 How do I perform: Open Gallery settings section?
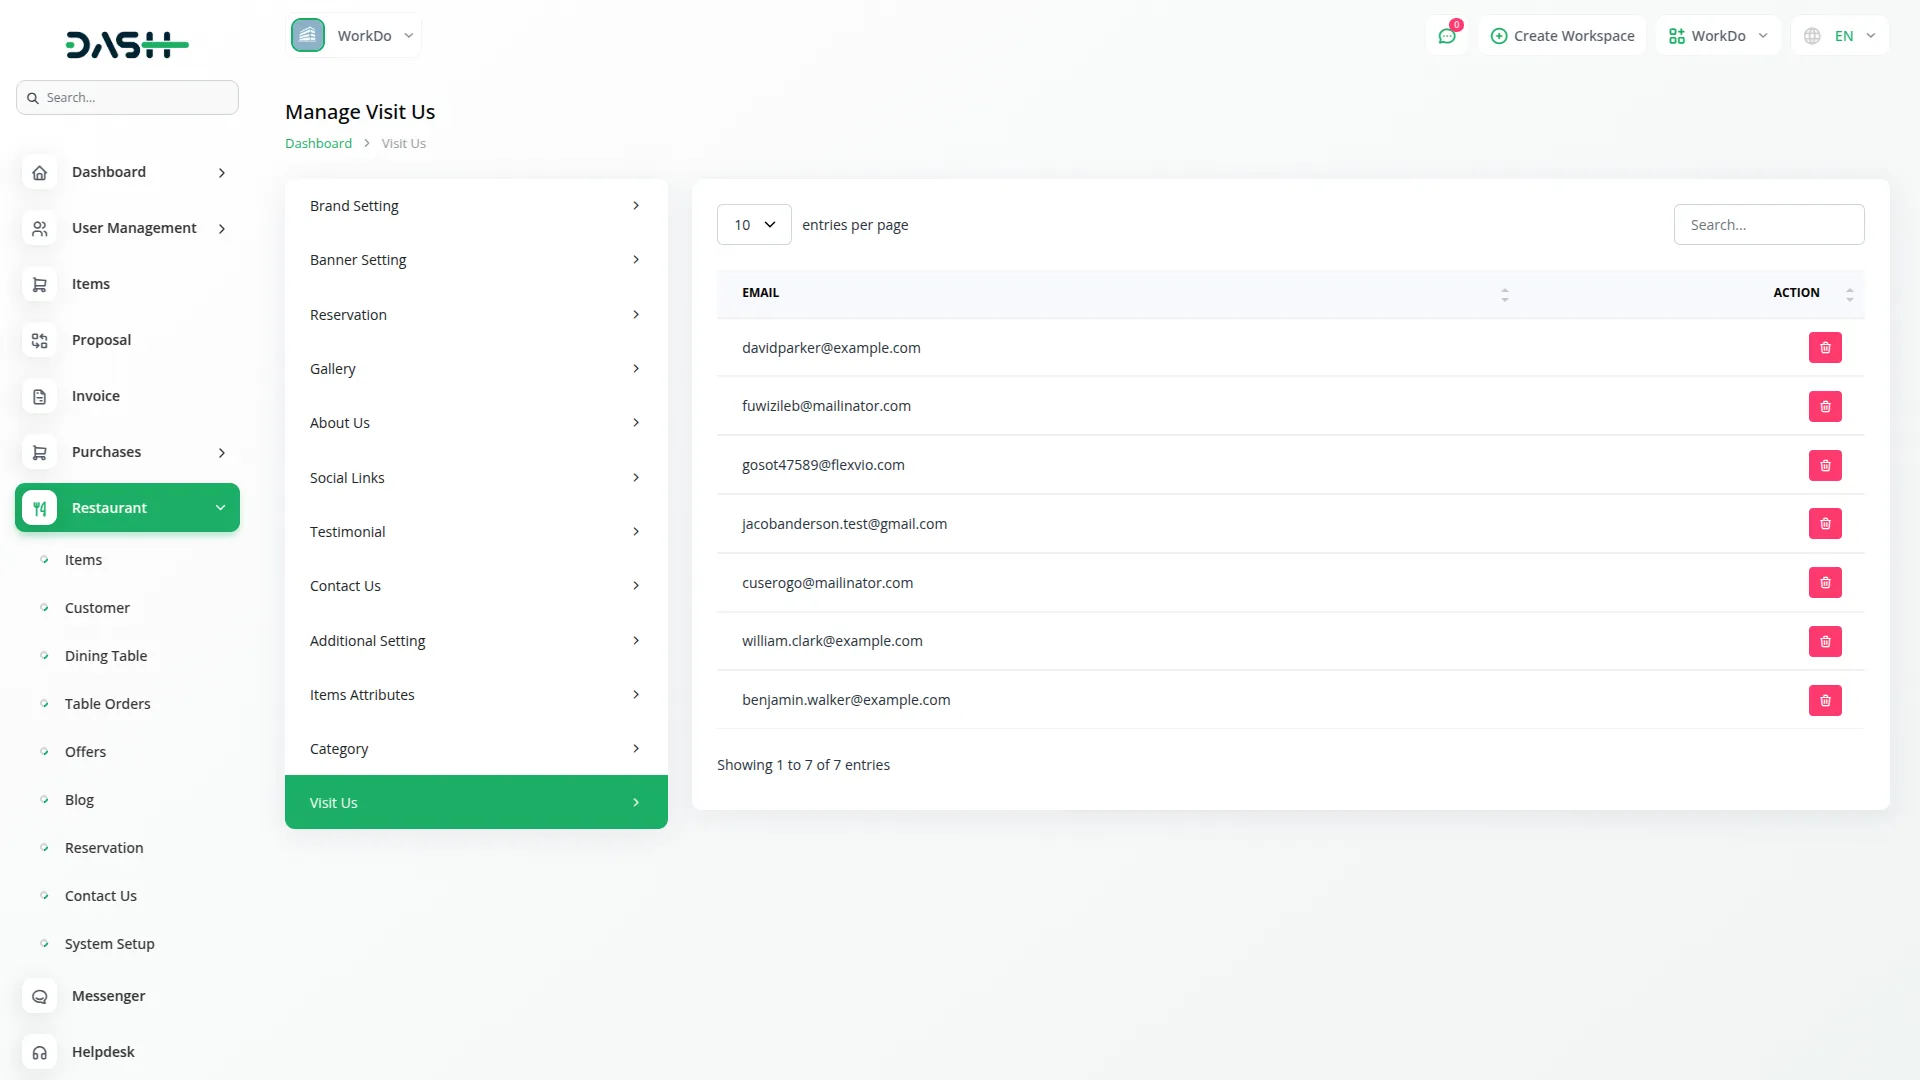(x=476, y=369)
